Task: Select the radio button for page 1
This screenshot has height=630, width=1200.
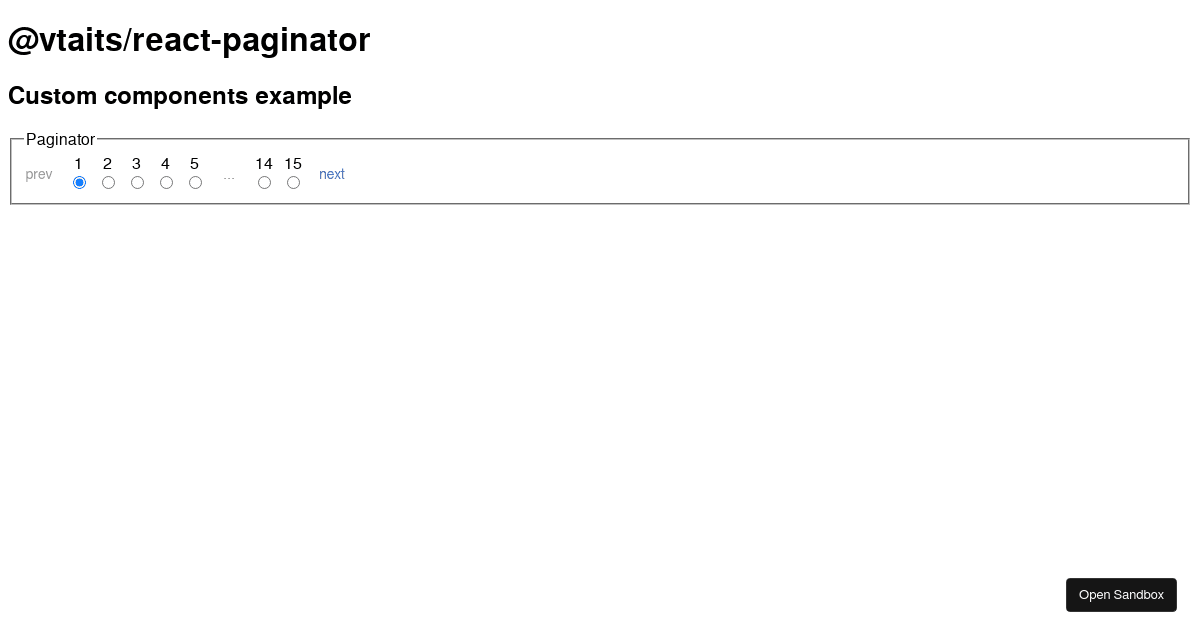Action: pos(79,182)
